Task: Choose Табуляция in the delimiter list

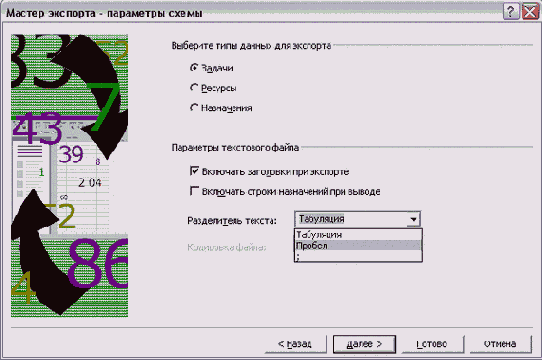Action: (358, 234)
